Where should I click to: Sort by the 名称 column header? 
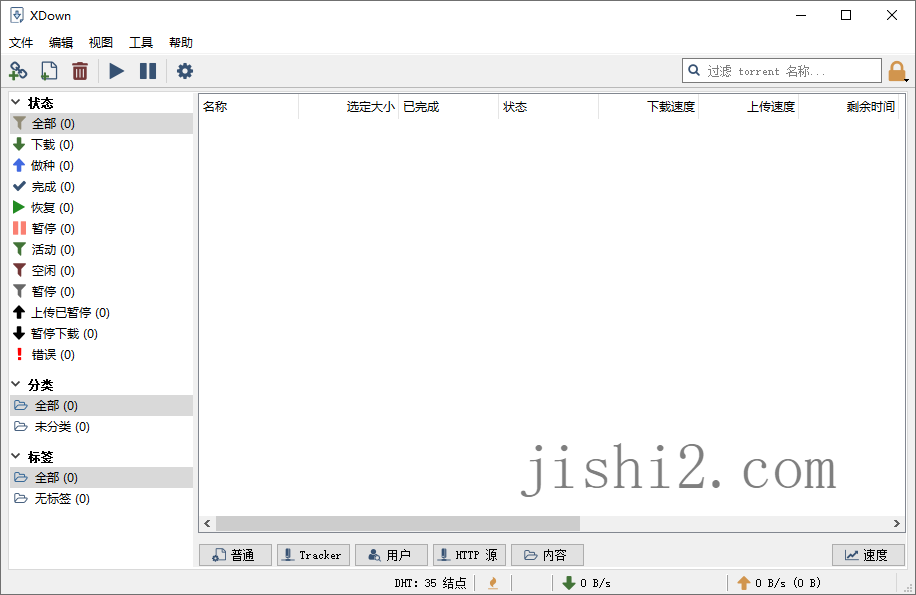click(x=249, y=106)
